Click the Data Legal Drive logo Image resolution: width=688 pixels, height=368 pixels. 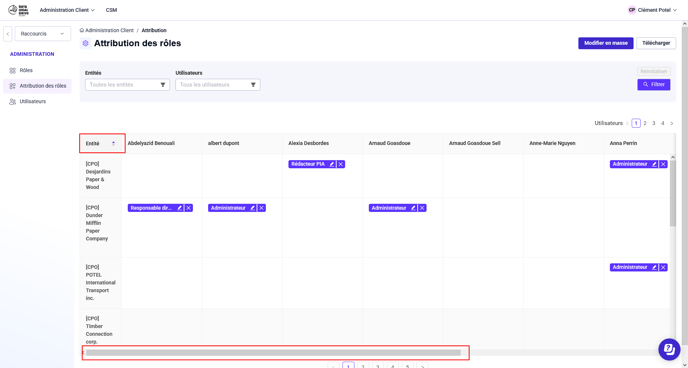[x=18, y=10]
